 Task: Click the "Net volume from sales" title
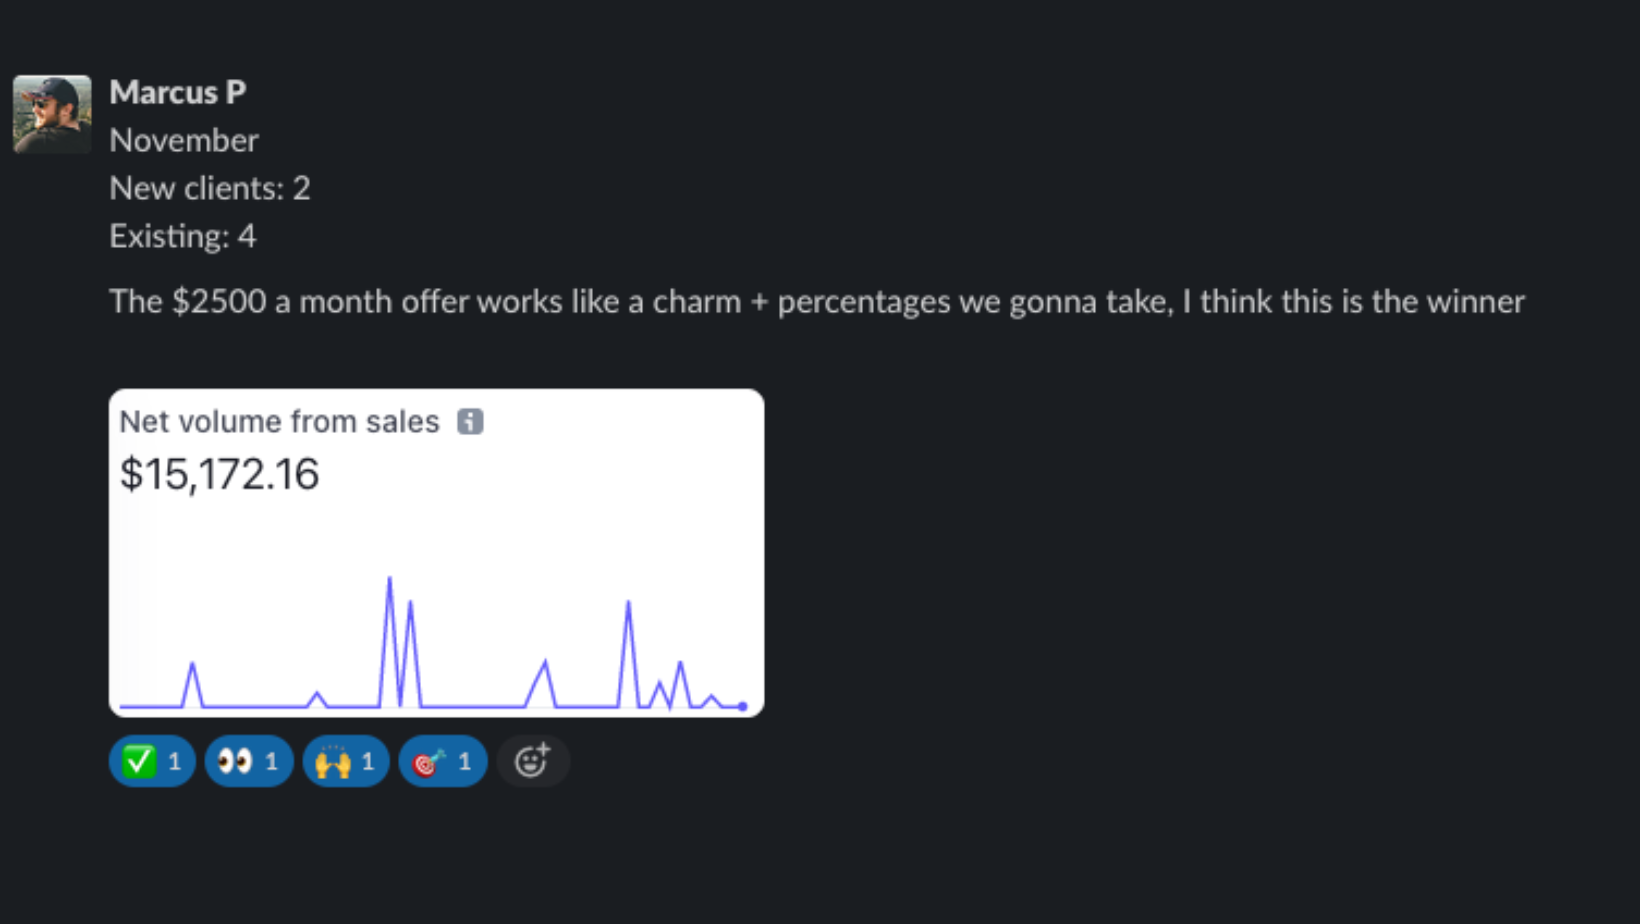(279, 422)
